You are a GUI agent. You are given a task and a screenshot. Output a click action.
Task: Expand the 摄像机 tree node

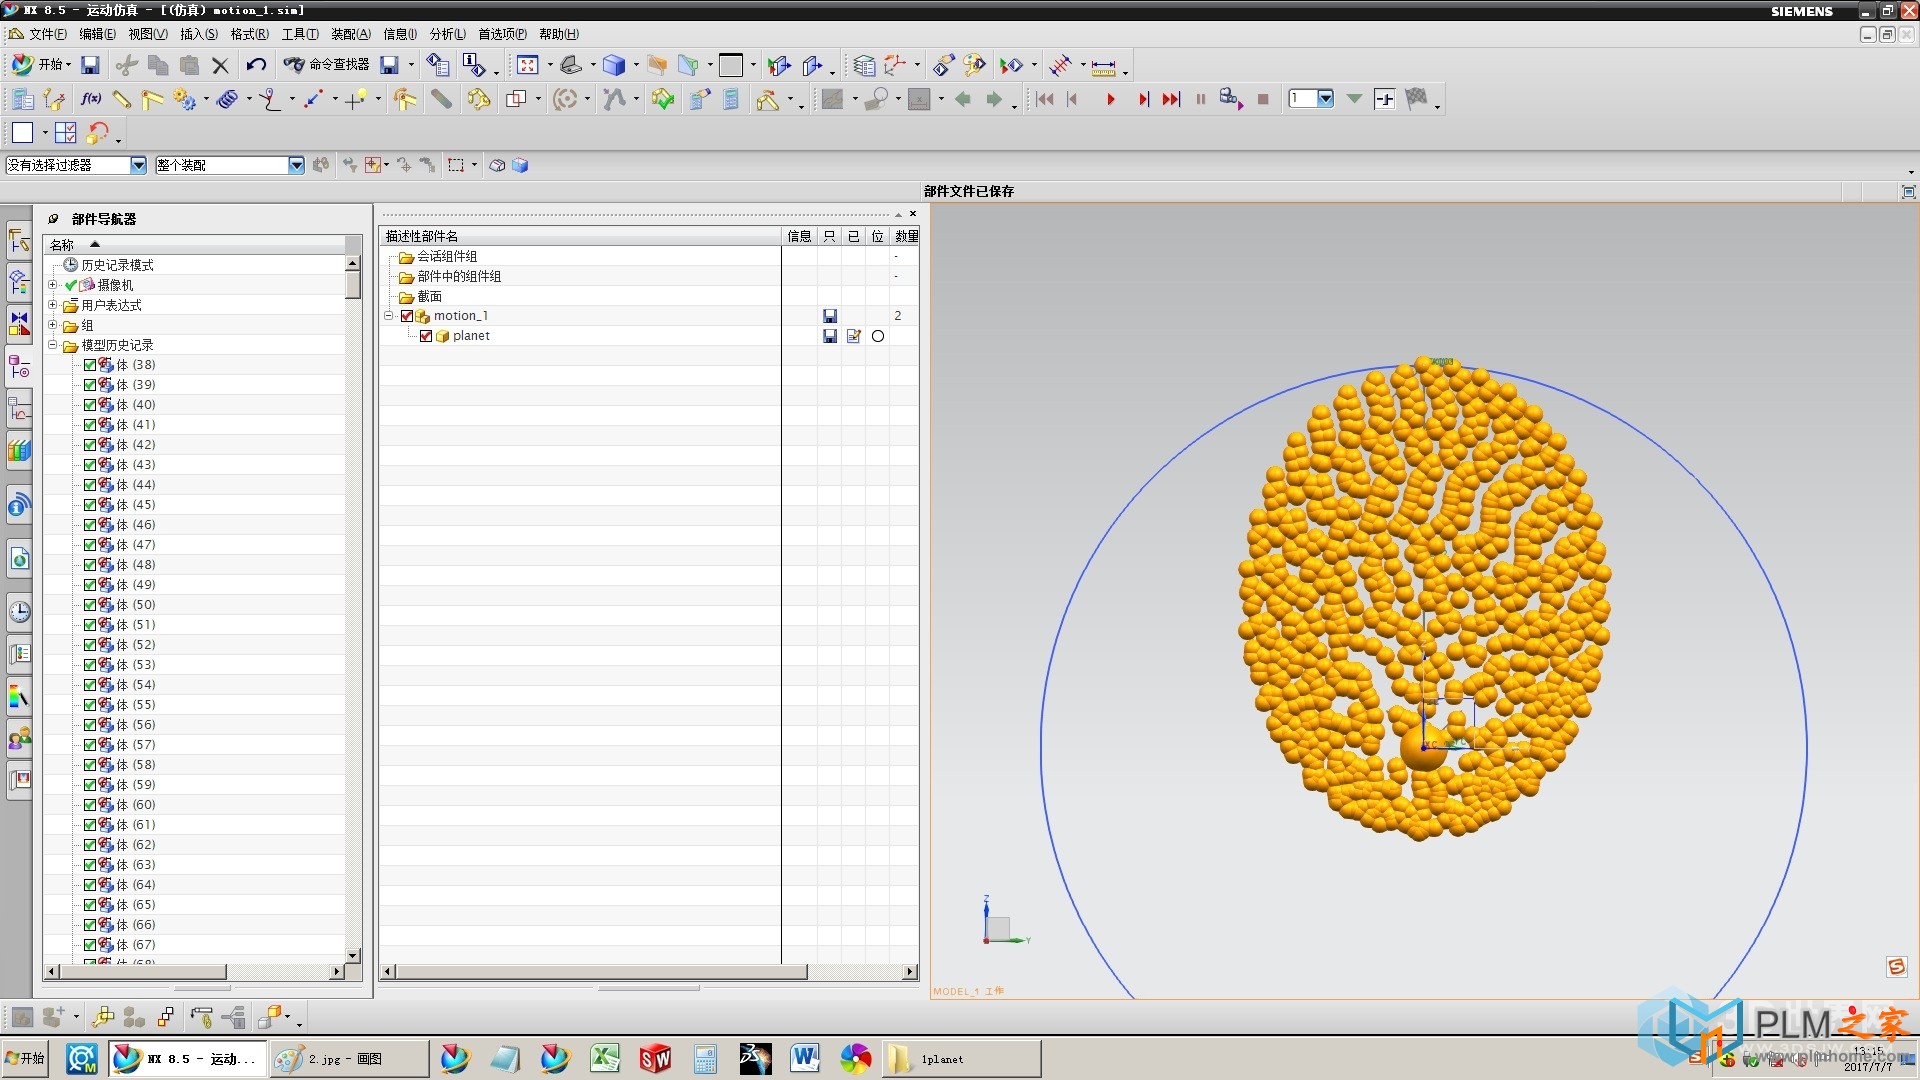[53, 285]
